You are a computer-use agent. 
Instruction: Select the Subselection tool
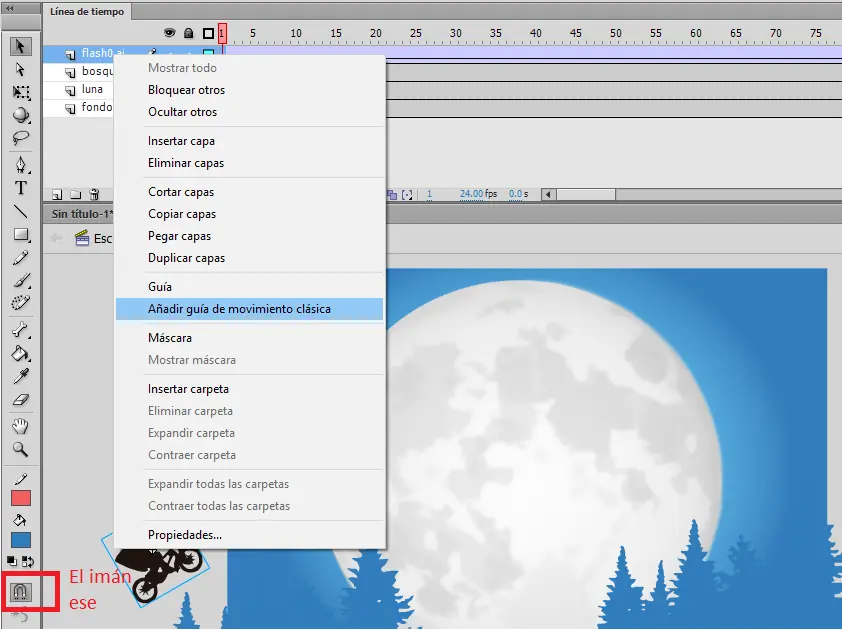pos(20,70)
